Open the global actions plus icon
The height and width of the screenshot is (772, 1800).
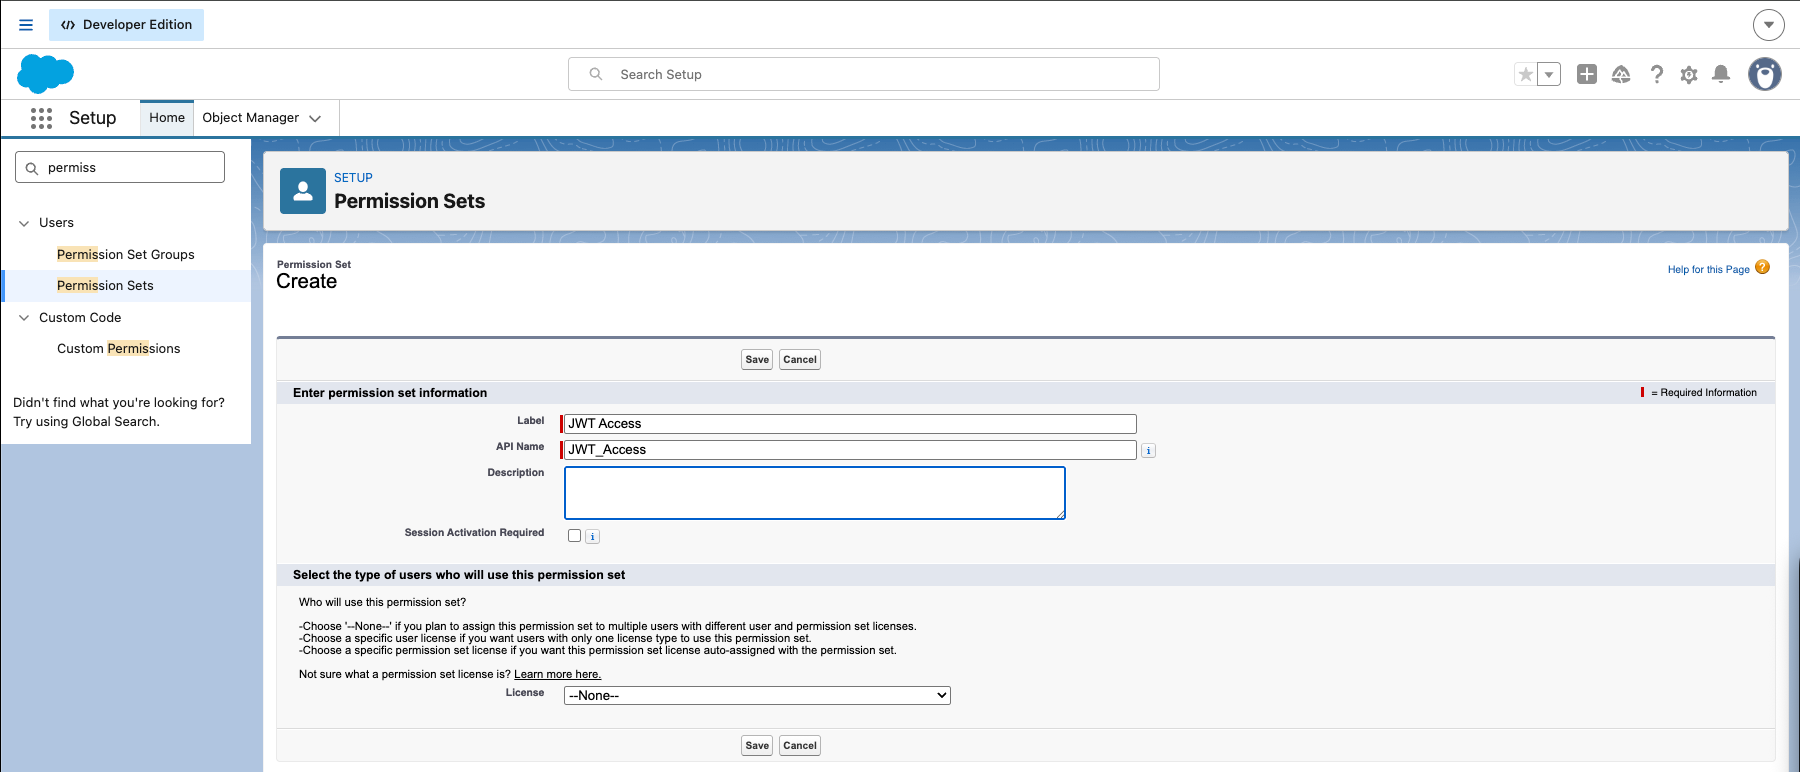point(1587,74)
